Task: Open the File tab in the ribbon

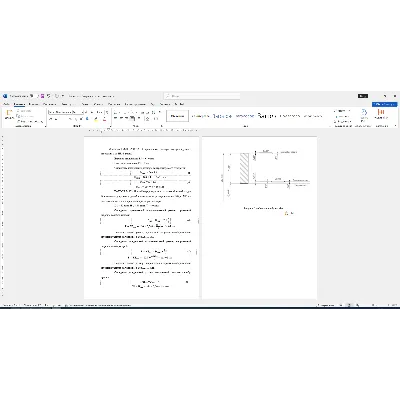Action: click(x=6, y=104)
